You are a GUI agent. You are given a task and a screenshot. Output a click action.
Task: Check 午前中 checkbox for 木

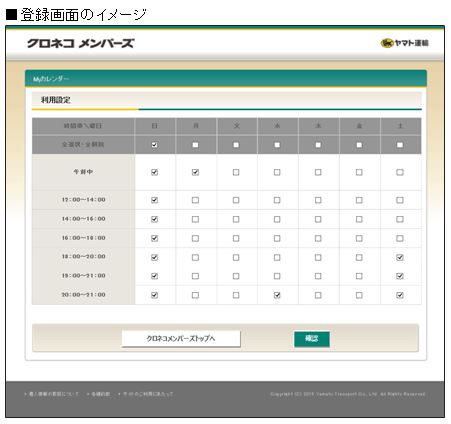pos(318,172)
